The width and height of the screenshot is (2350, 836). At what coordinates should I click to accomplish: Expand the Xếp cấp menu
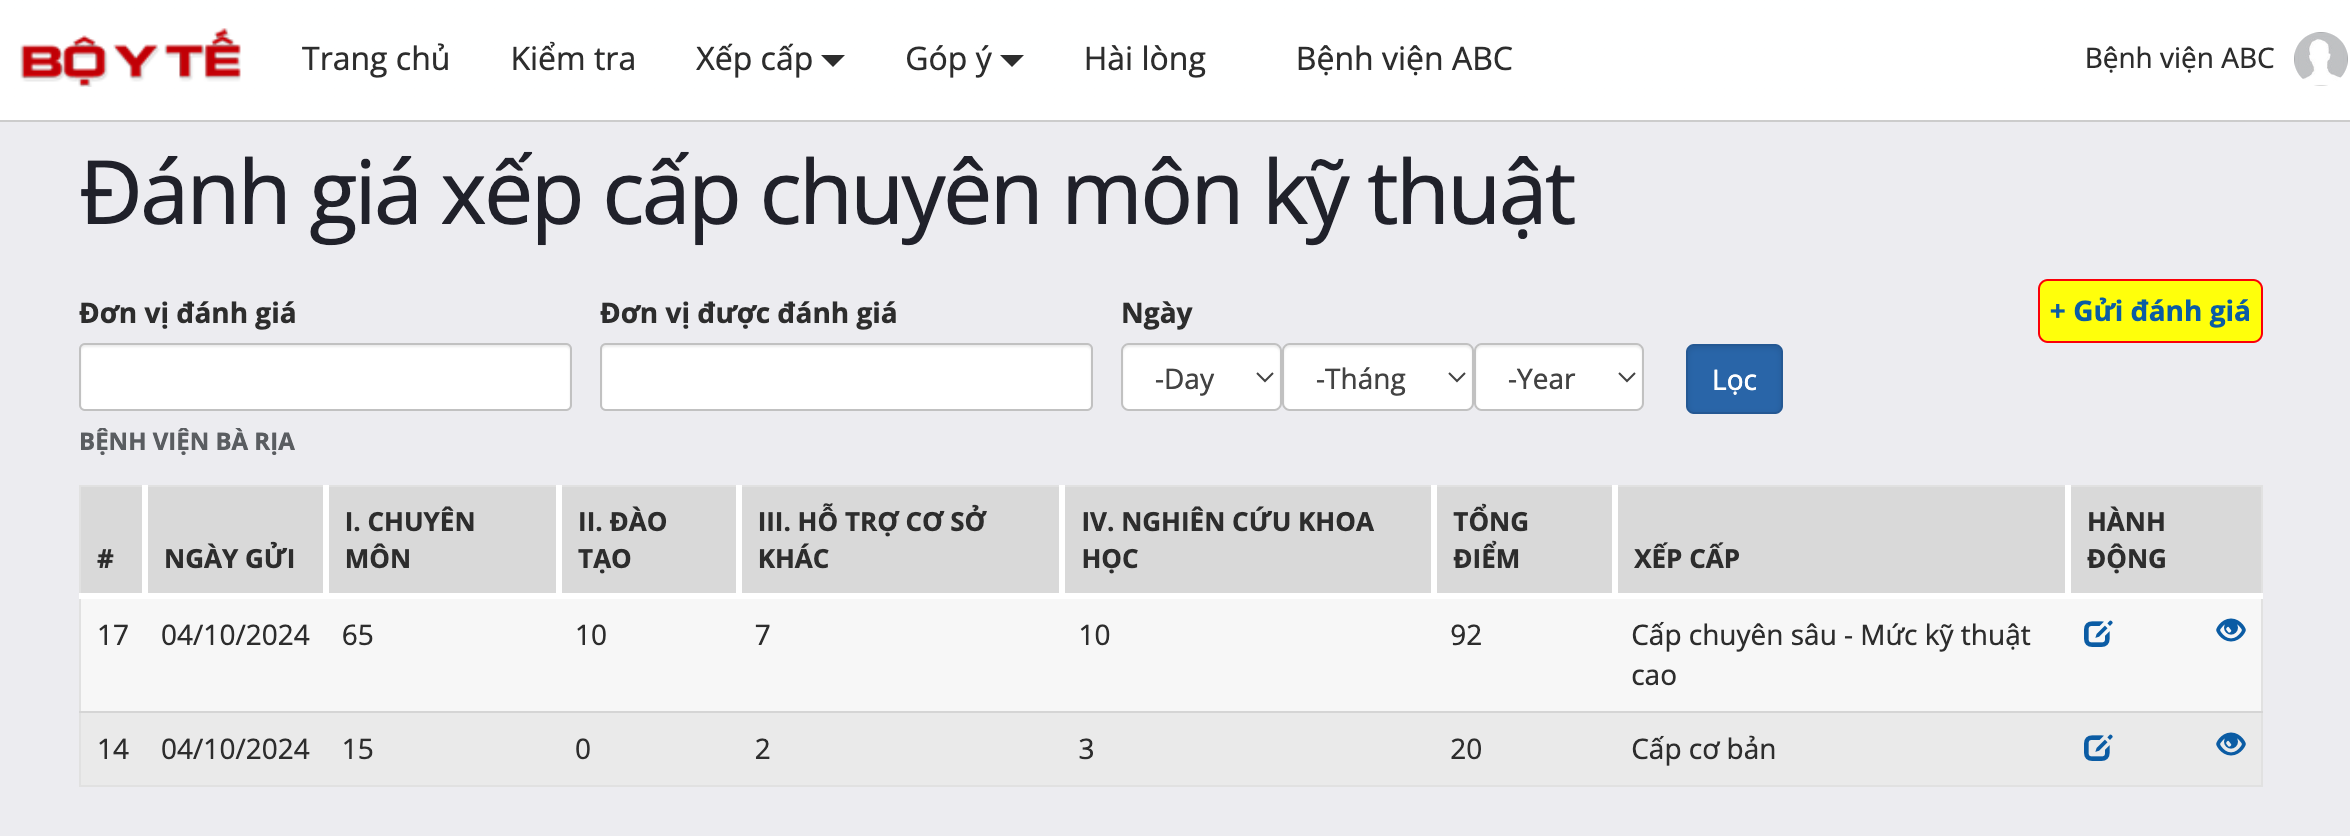tap(769, 59)
